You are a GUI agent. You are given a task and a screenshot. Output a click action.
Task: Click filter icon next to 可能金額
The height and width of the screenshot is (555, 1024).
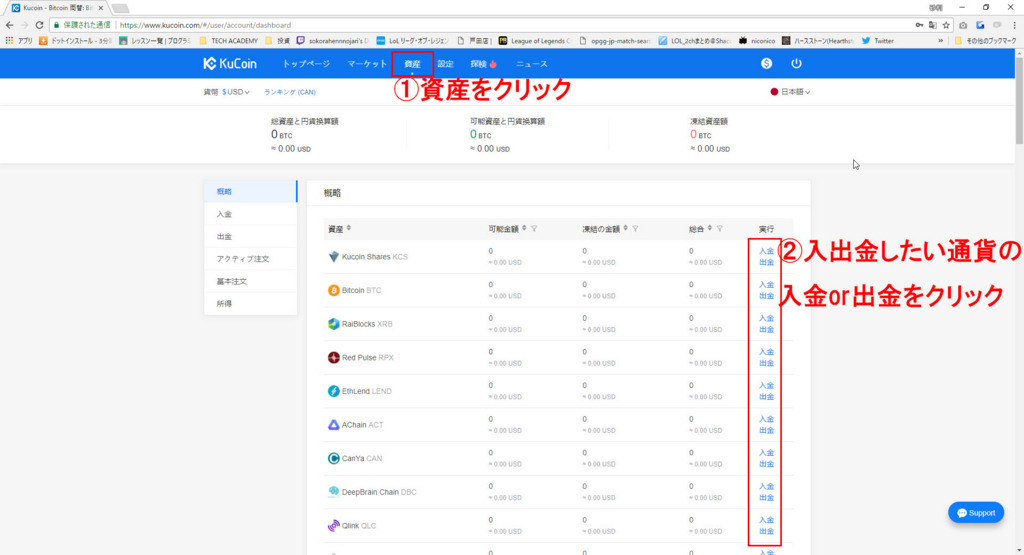pos(534,229)
